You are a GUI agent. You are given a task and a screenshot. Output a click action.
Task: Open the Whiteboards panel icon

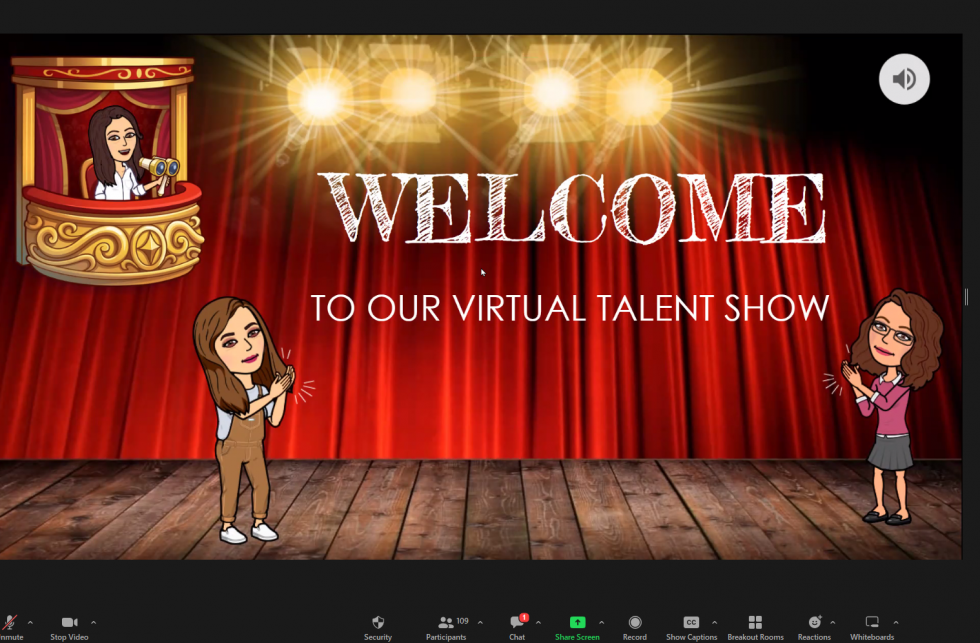click(871, 620)
